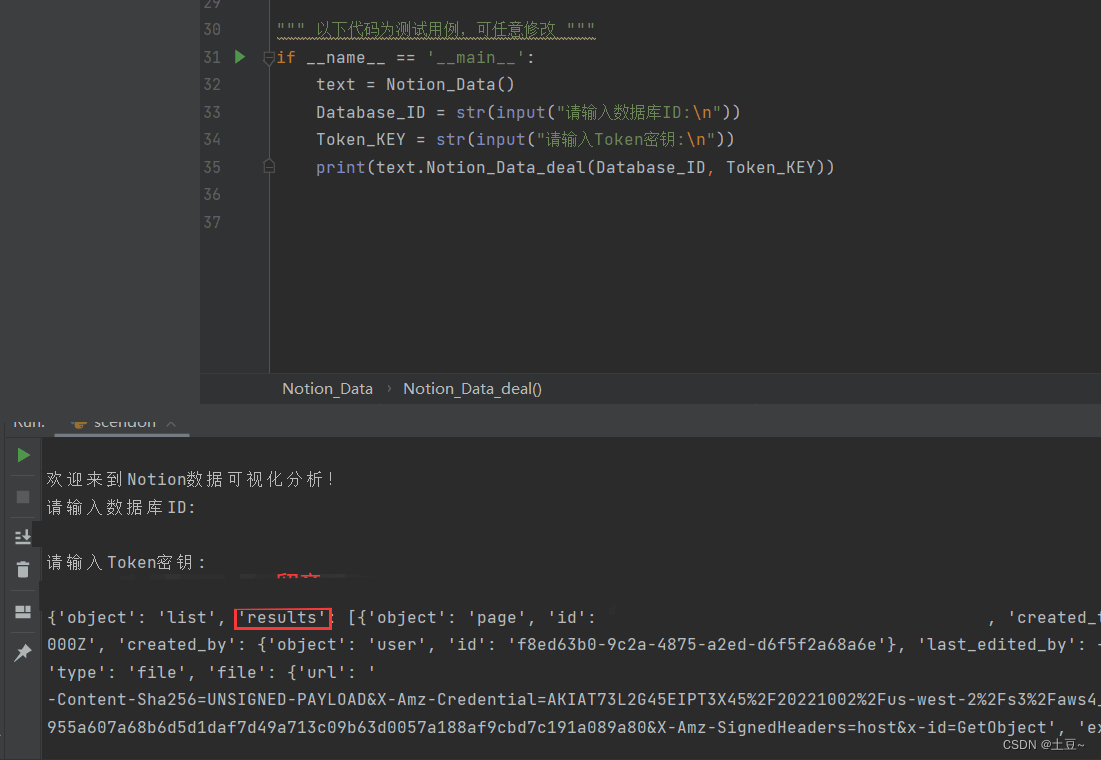The width and height of the screenshot is (1101, 760).
Task: Click the Token_KEY assignment line
Action: 525,139
